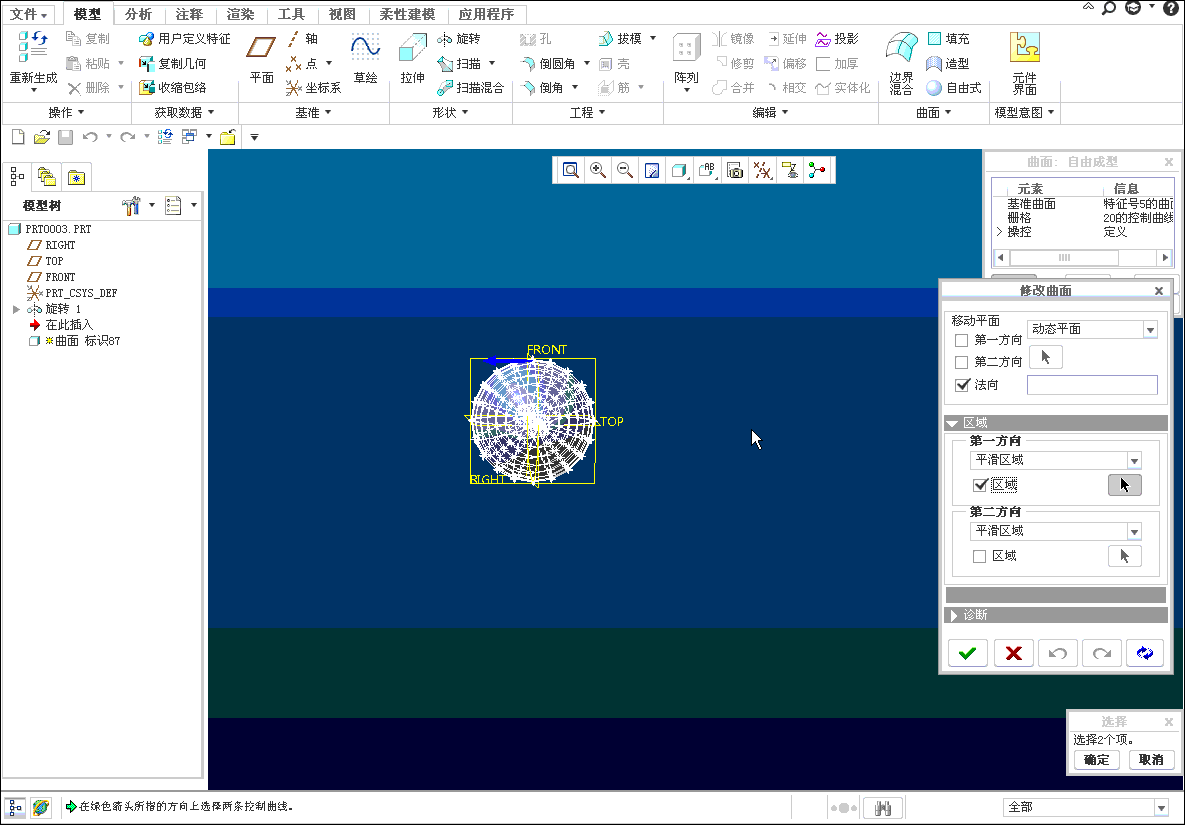This screenshot has height=825, width=1185.
Task: Expand the 基准 ribbon group dropdown
Action: point(314,113)
